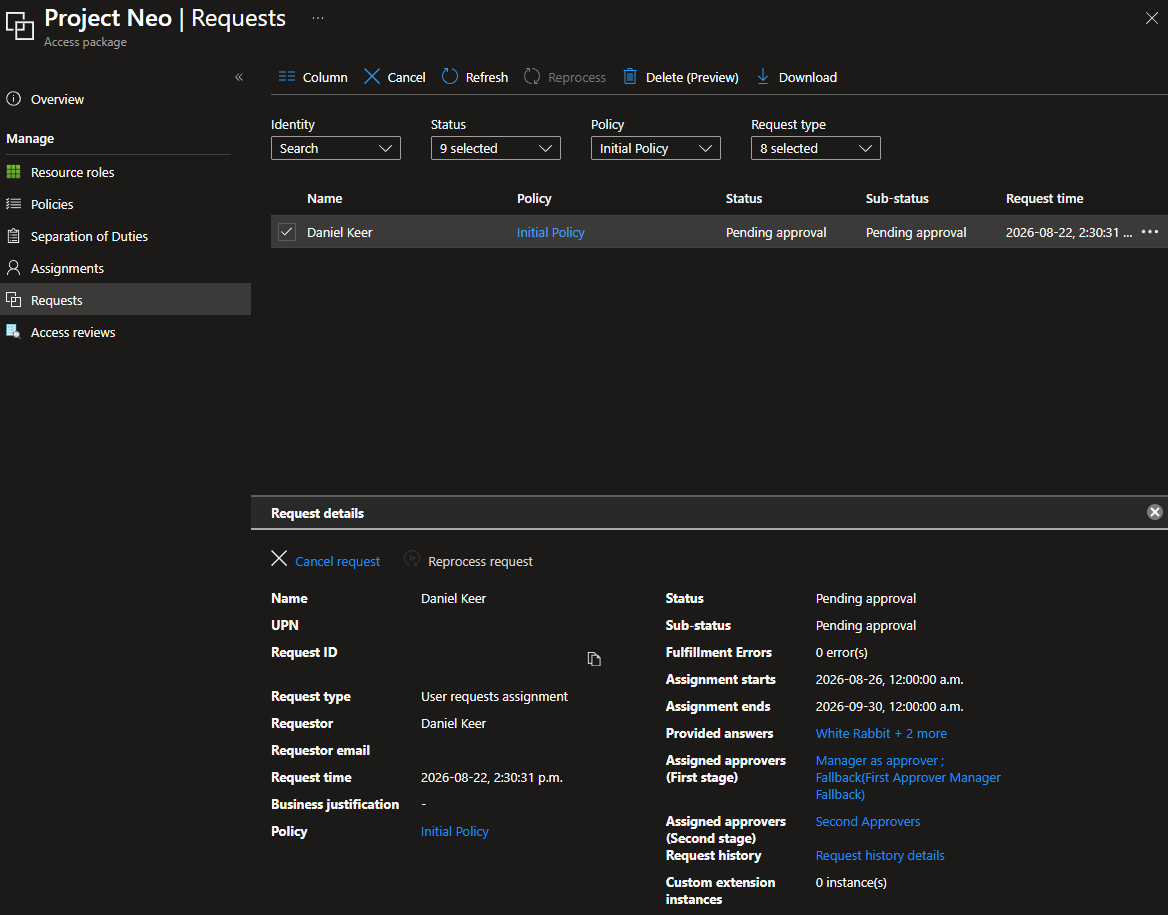Download the requests list
The height and width of the screenshot is (915, 1168).
coord(797,77)
